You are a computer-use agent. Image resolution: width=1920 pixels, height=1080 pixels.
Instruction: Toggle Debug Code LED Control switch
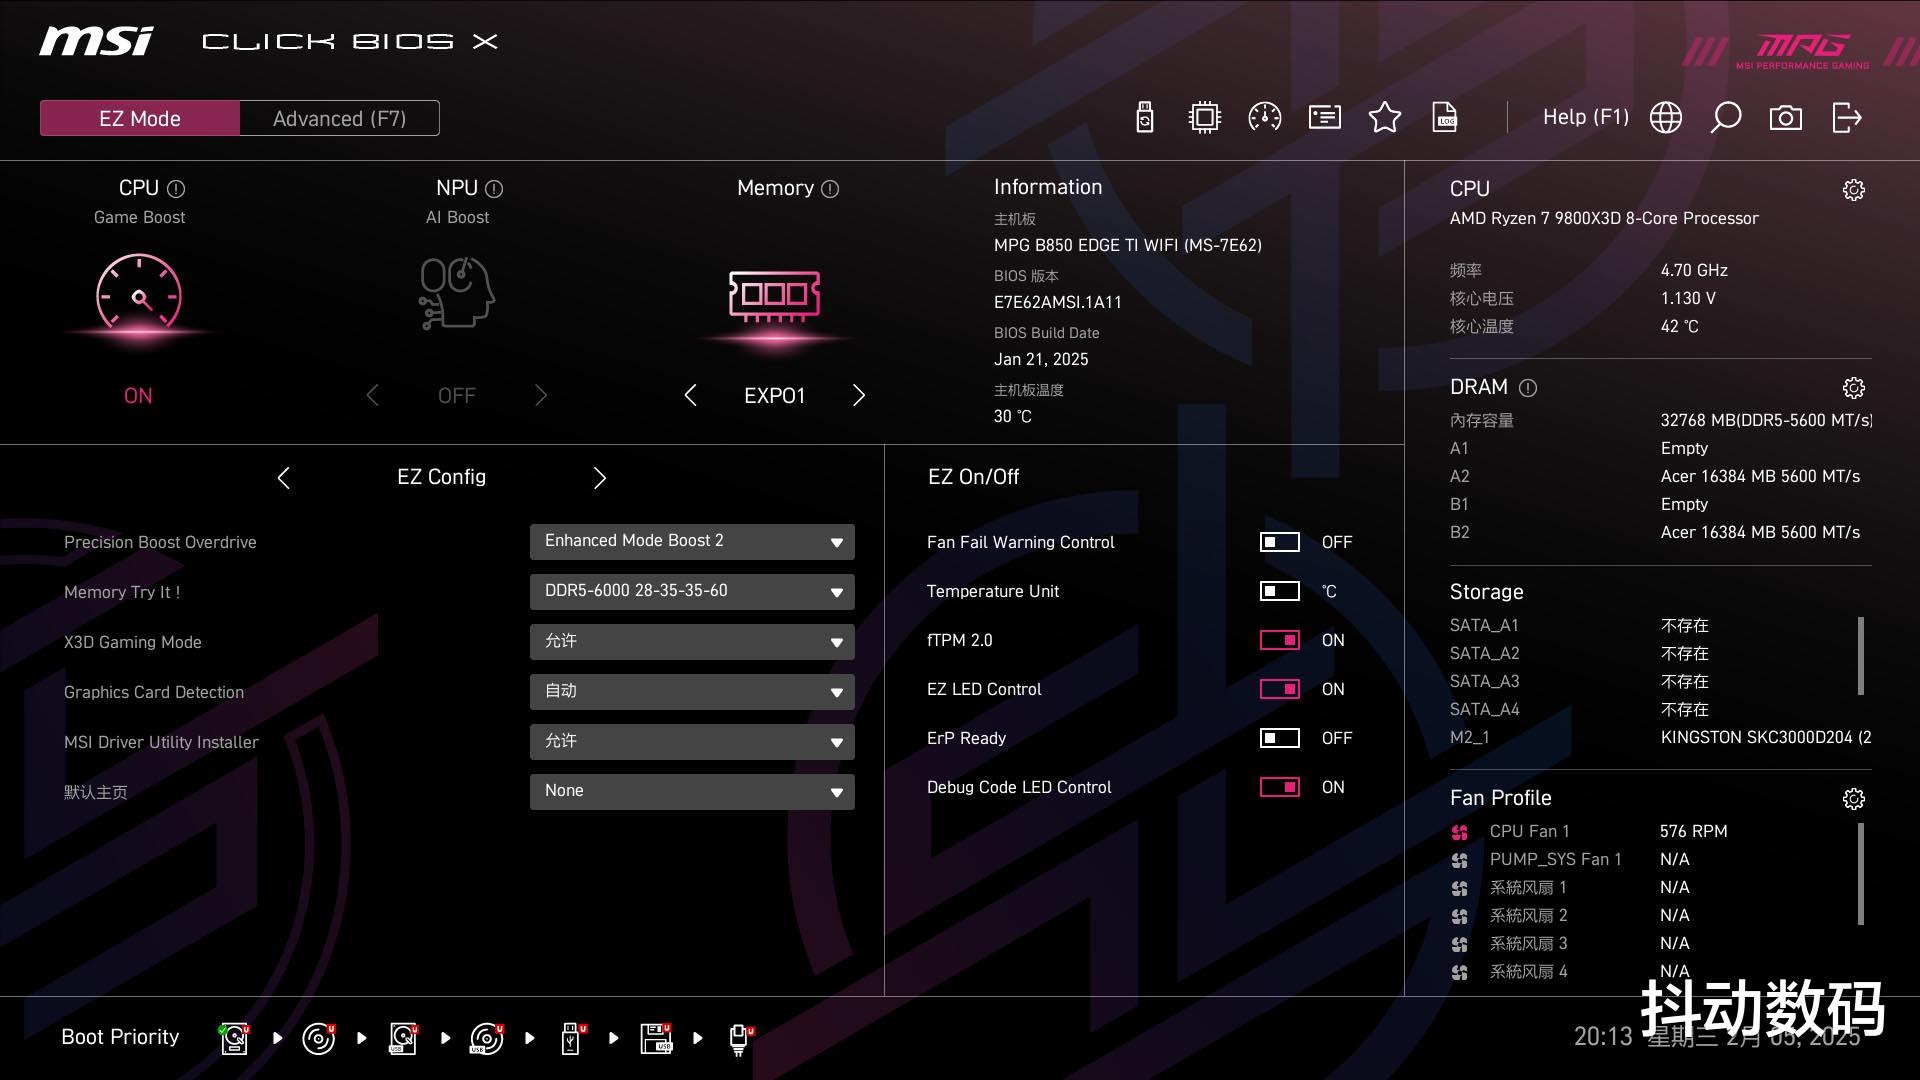point(1279,787)
